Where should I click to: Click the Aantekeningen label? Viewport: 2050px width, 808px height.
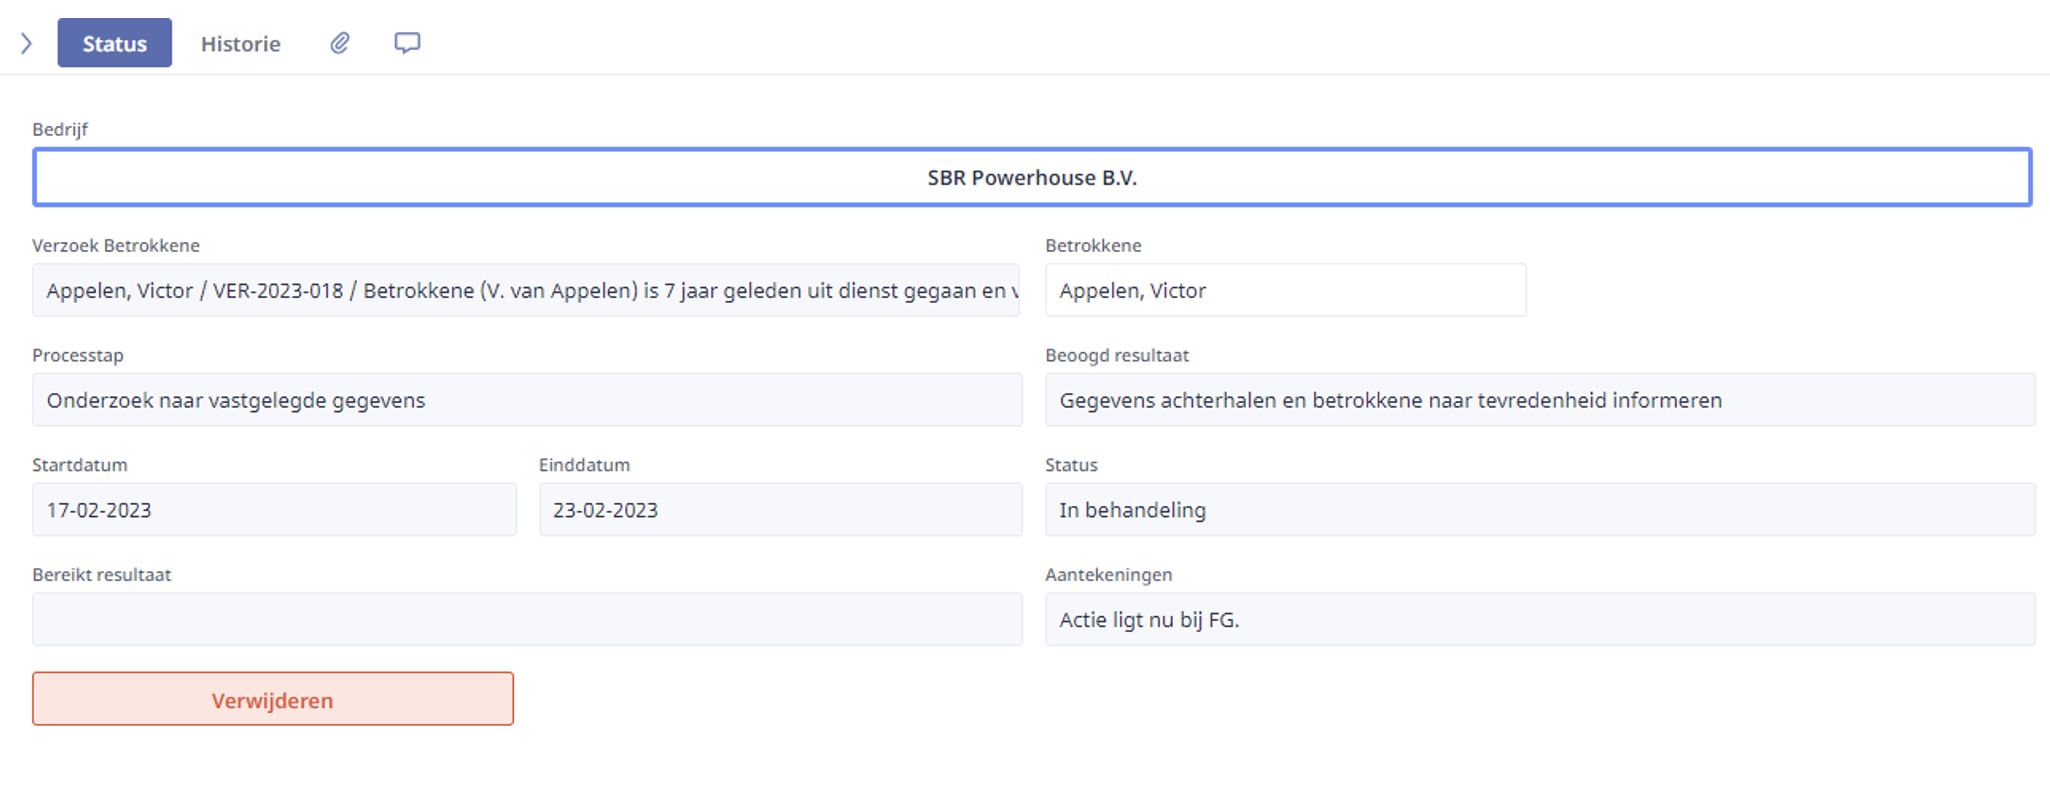click(x=1109, y=575)
